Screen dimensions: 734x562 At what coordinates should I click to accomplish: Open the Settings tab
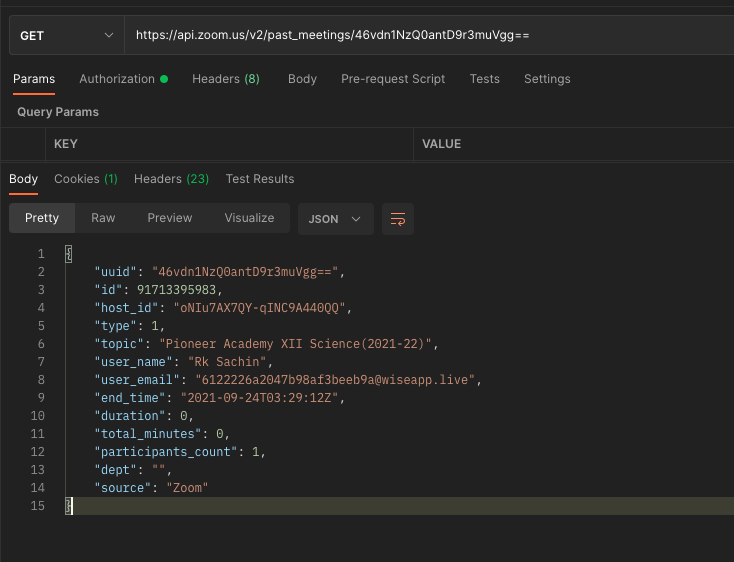[x=547, y=79]
